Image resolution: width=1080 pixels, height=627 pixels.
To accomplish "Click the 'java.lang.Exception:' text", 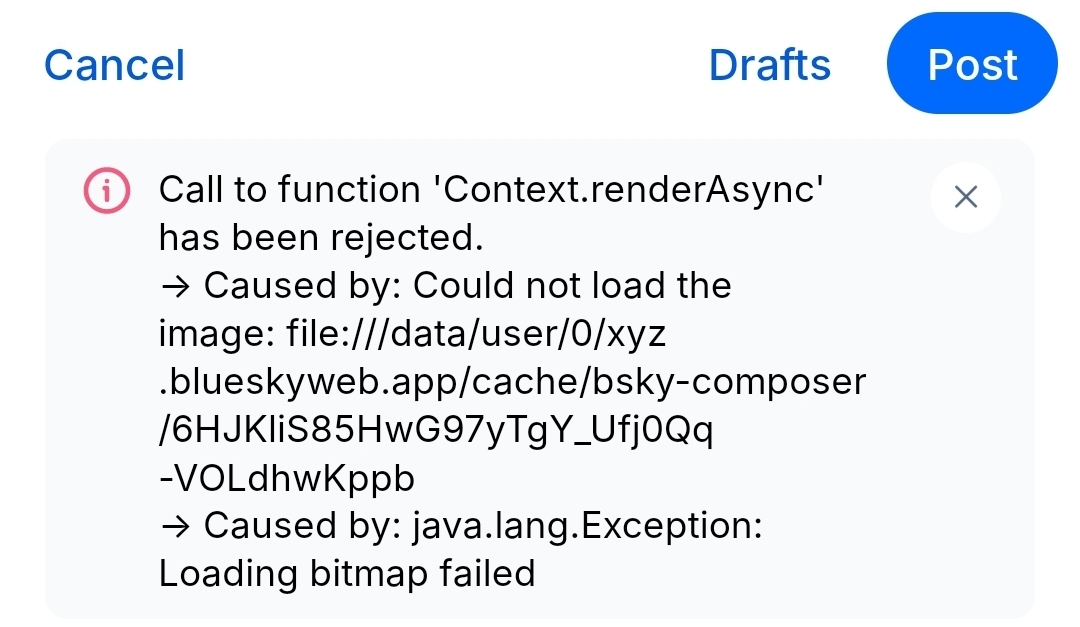I will pos(588,526).
